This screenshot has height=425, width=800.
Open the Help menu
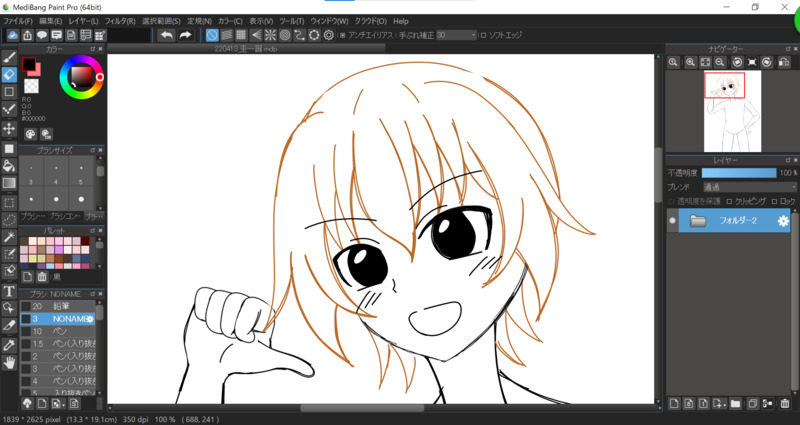coord(401,21)
